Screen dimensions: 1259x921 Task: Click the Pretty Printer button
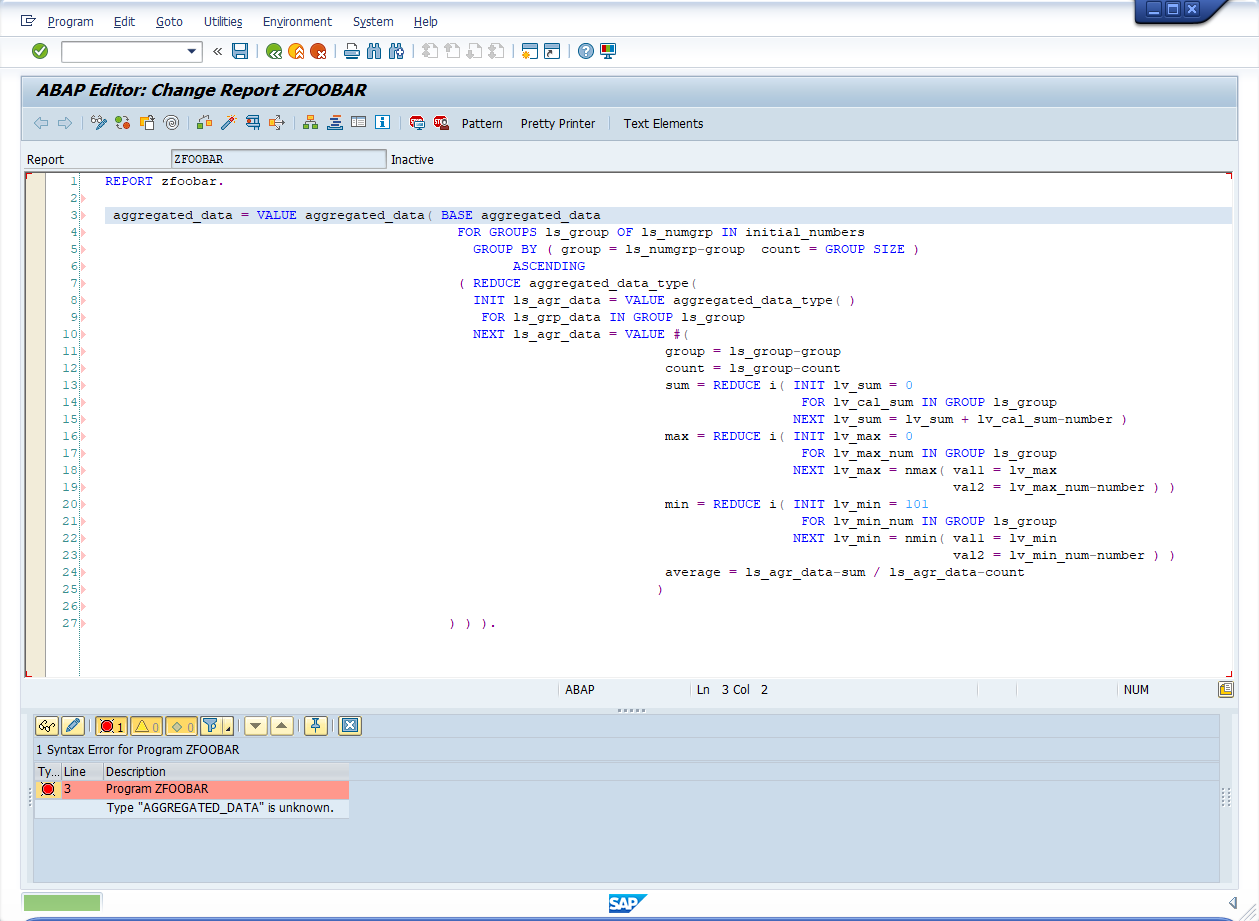(x=557, y=123)
